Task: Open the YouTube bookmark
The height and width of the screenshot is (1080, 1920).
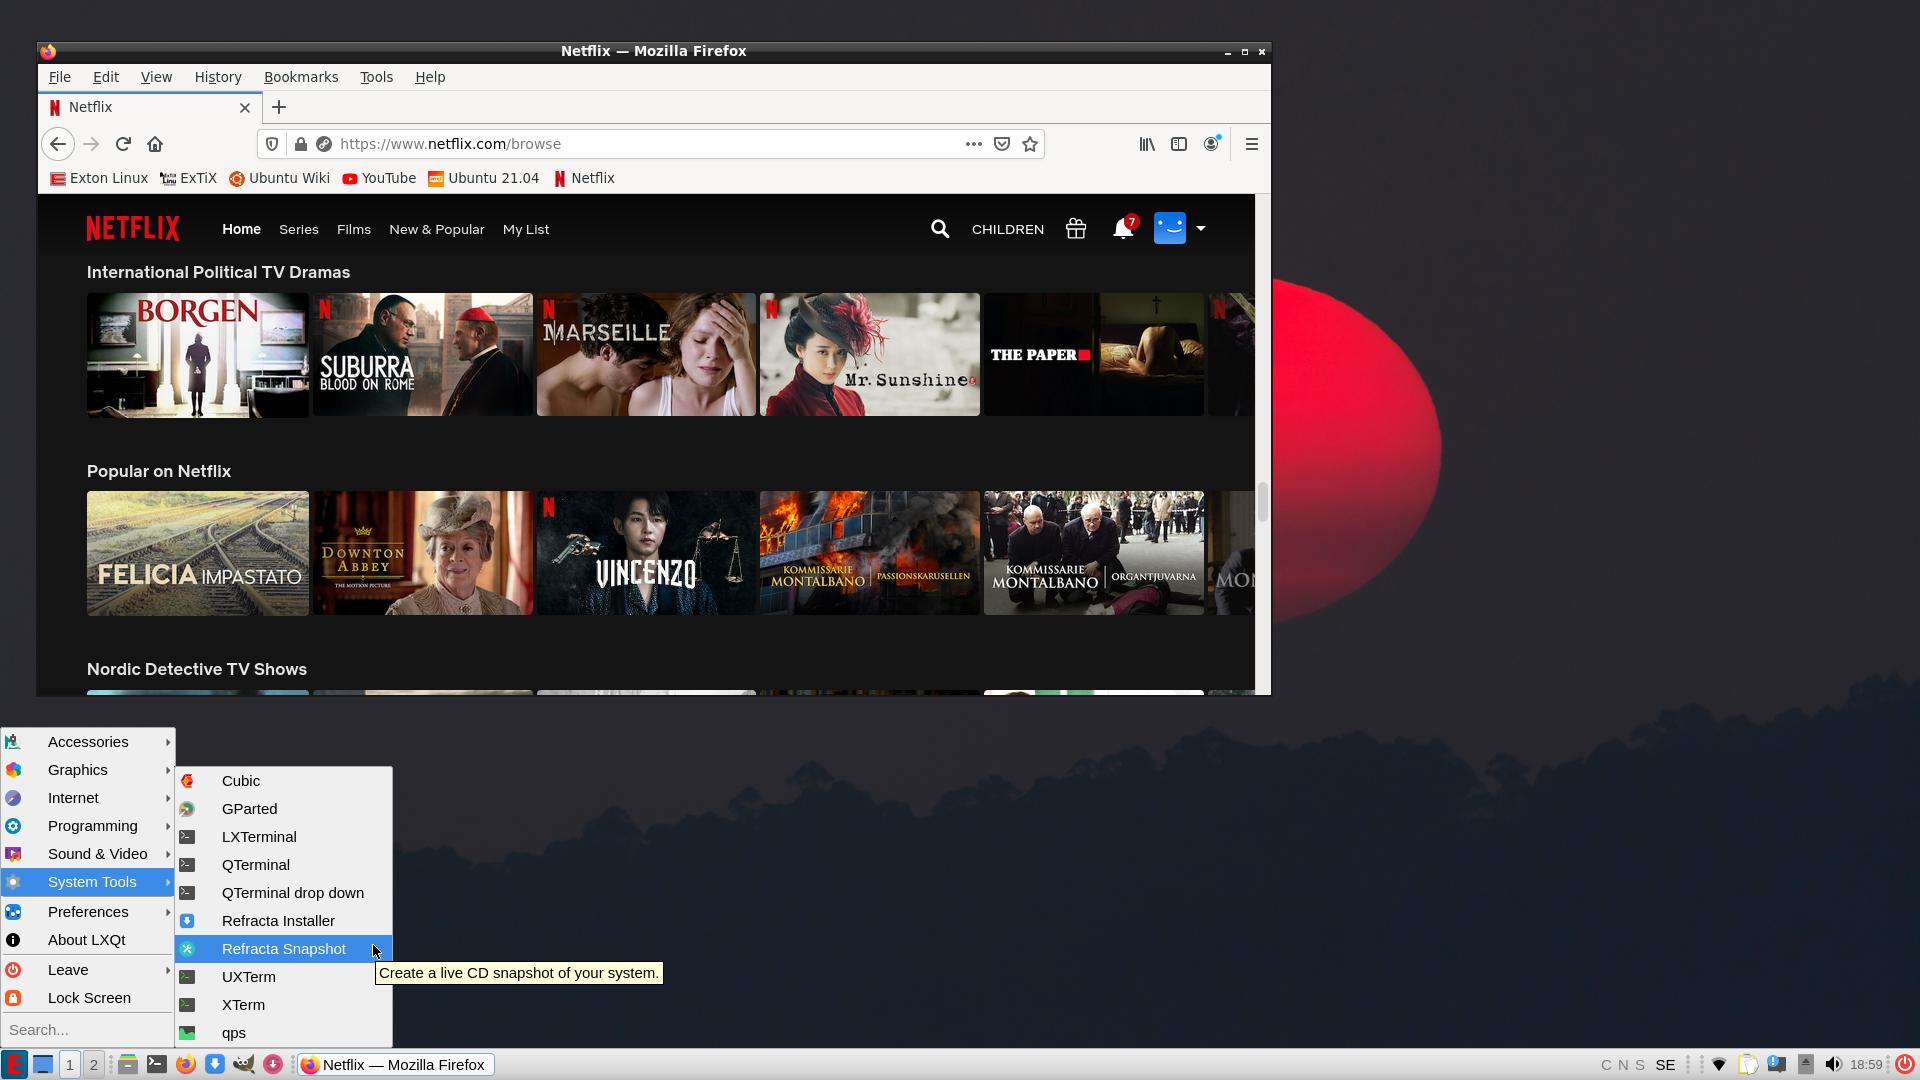Action: coord(379,178)
